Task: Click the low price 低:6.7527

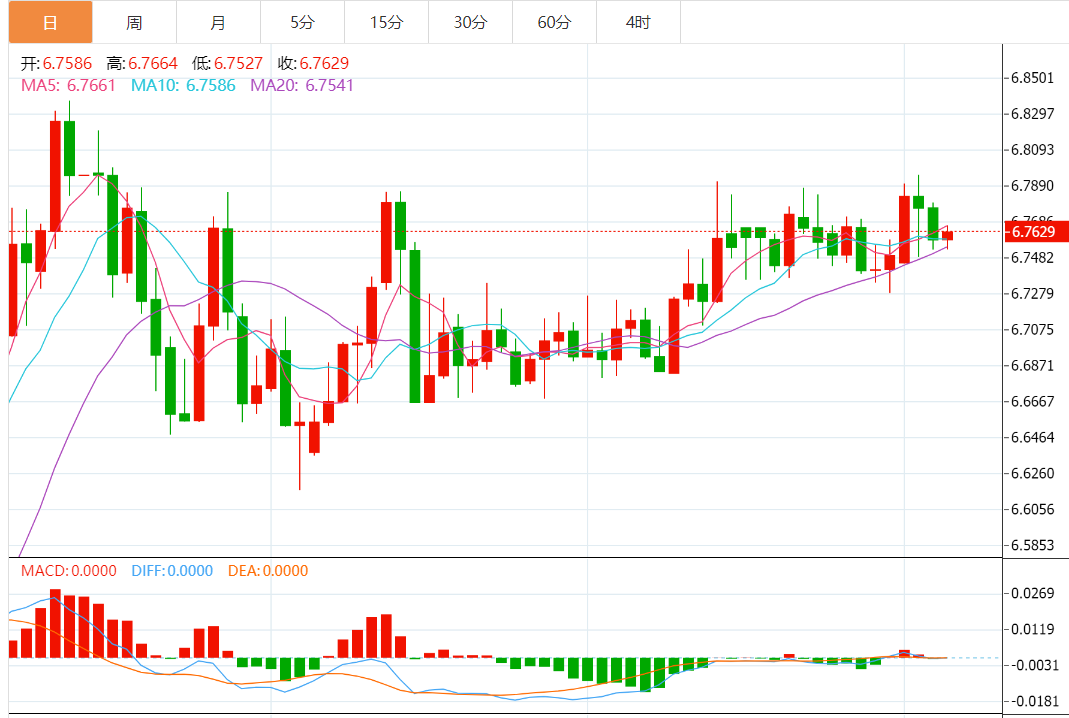Action: (227, 63)
